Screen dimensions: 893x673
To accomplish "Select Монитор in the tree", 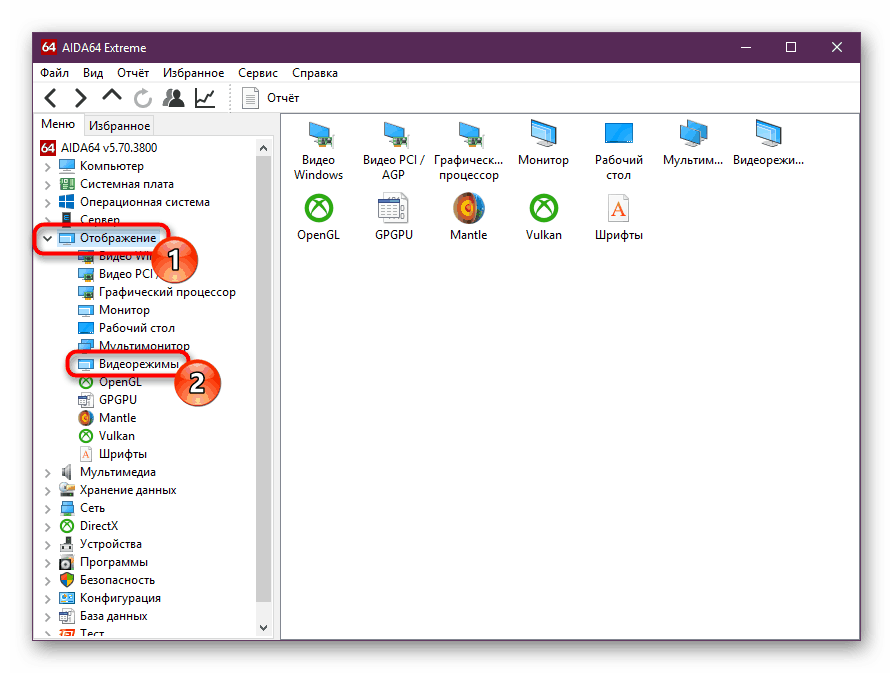I will [114, 310].
